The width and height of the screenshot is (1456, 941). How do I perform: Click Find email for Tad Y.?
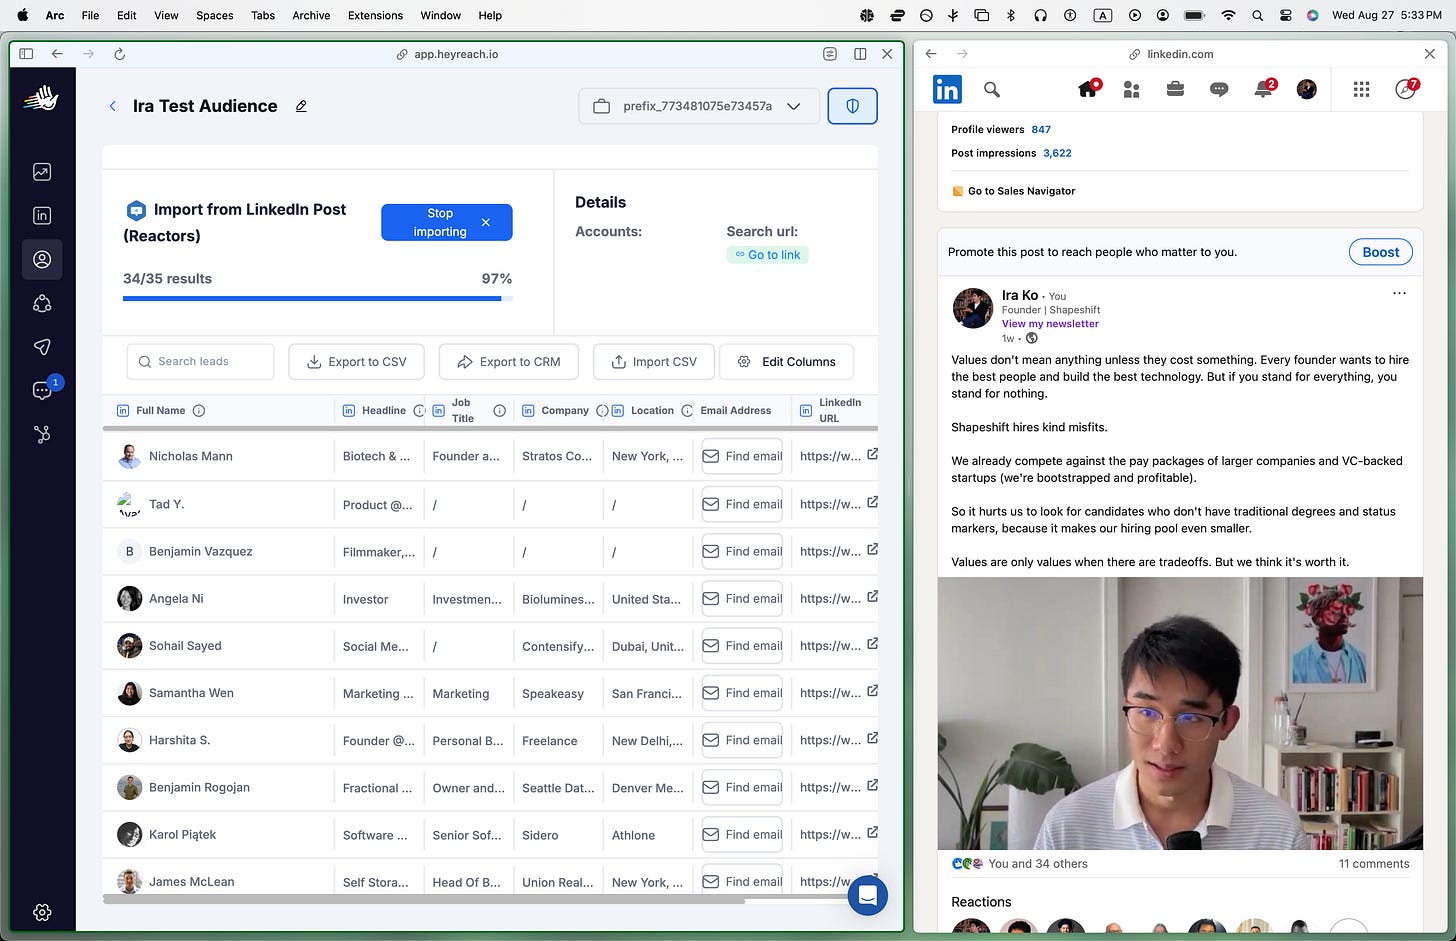(x=742, y=504)
